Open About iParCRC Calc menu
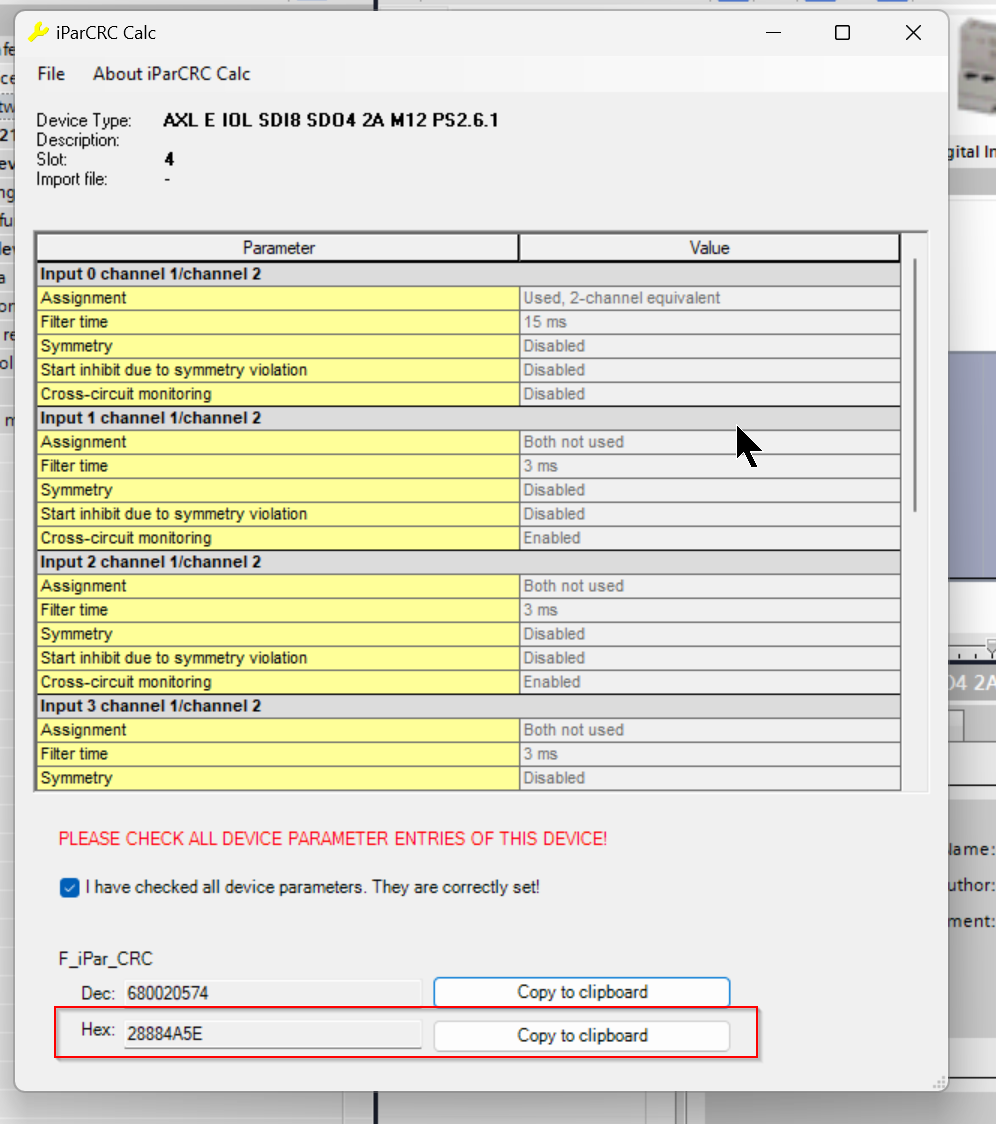This screenshot has height=1124, width=996. pyautogui.click(x=171, y=74)
